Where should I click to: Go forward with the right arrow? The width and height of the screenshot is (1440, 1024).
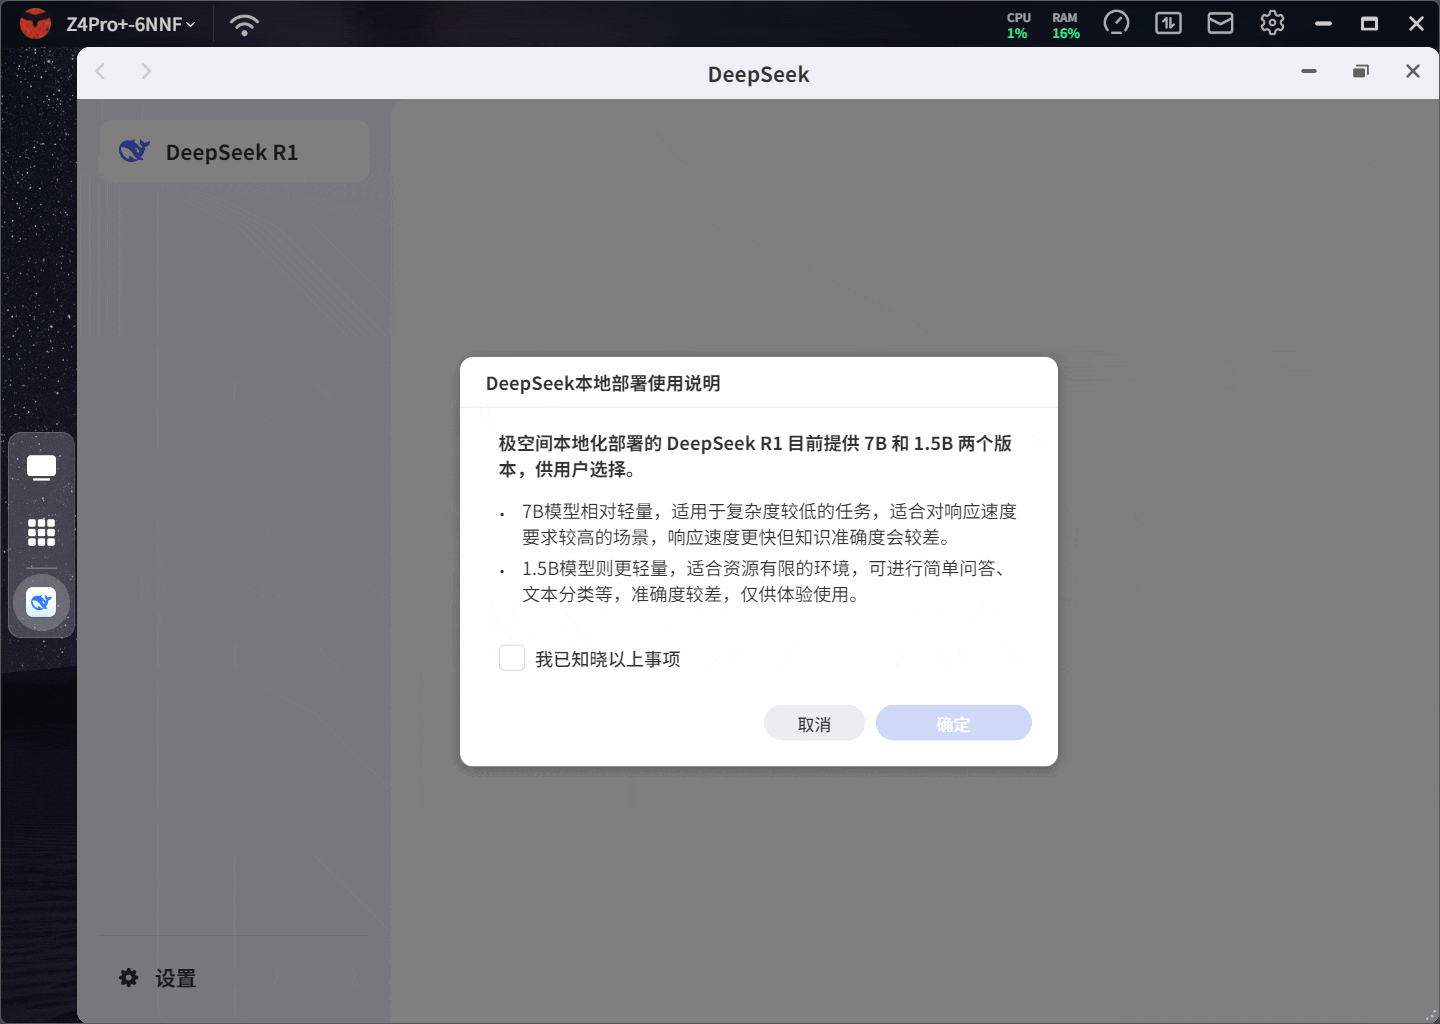click(146, 71)
